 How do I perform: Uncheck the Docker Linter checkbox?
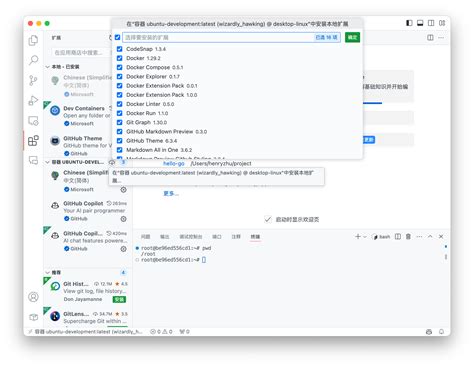click(x=119, y=104)
